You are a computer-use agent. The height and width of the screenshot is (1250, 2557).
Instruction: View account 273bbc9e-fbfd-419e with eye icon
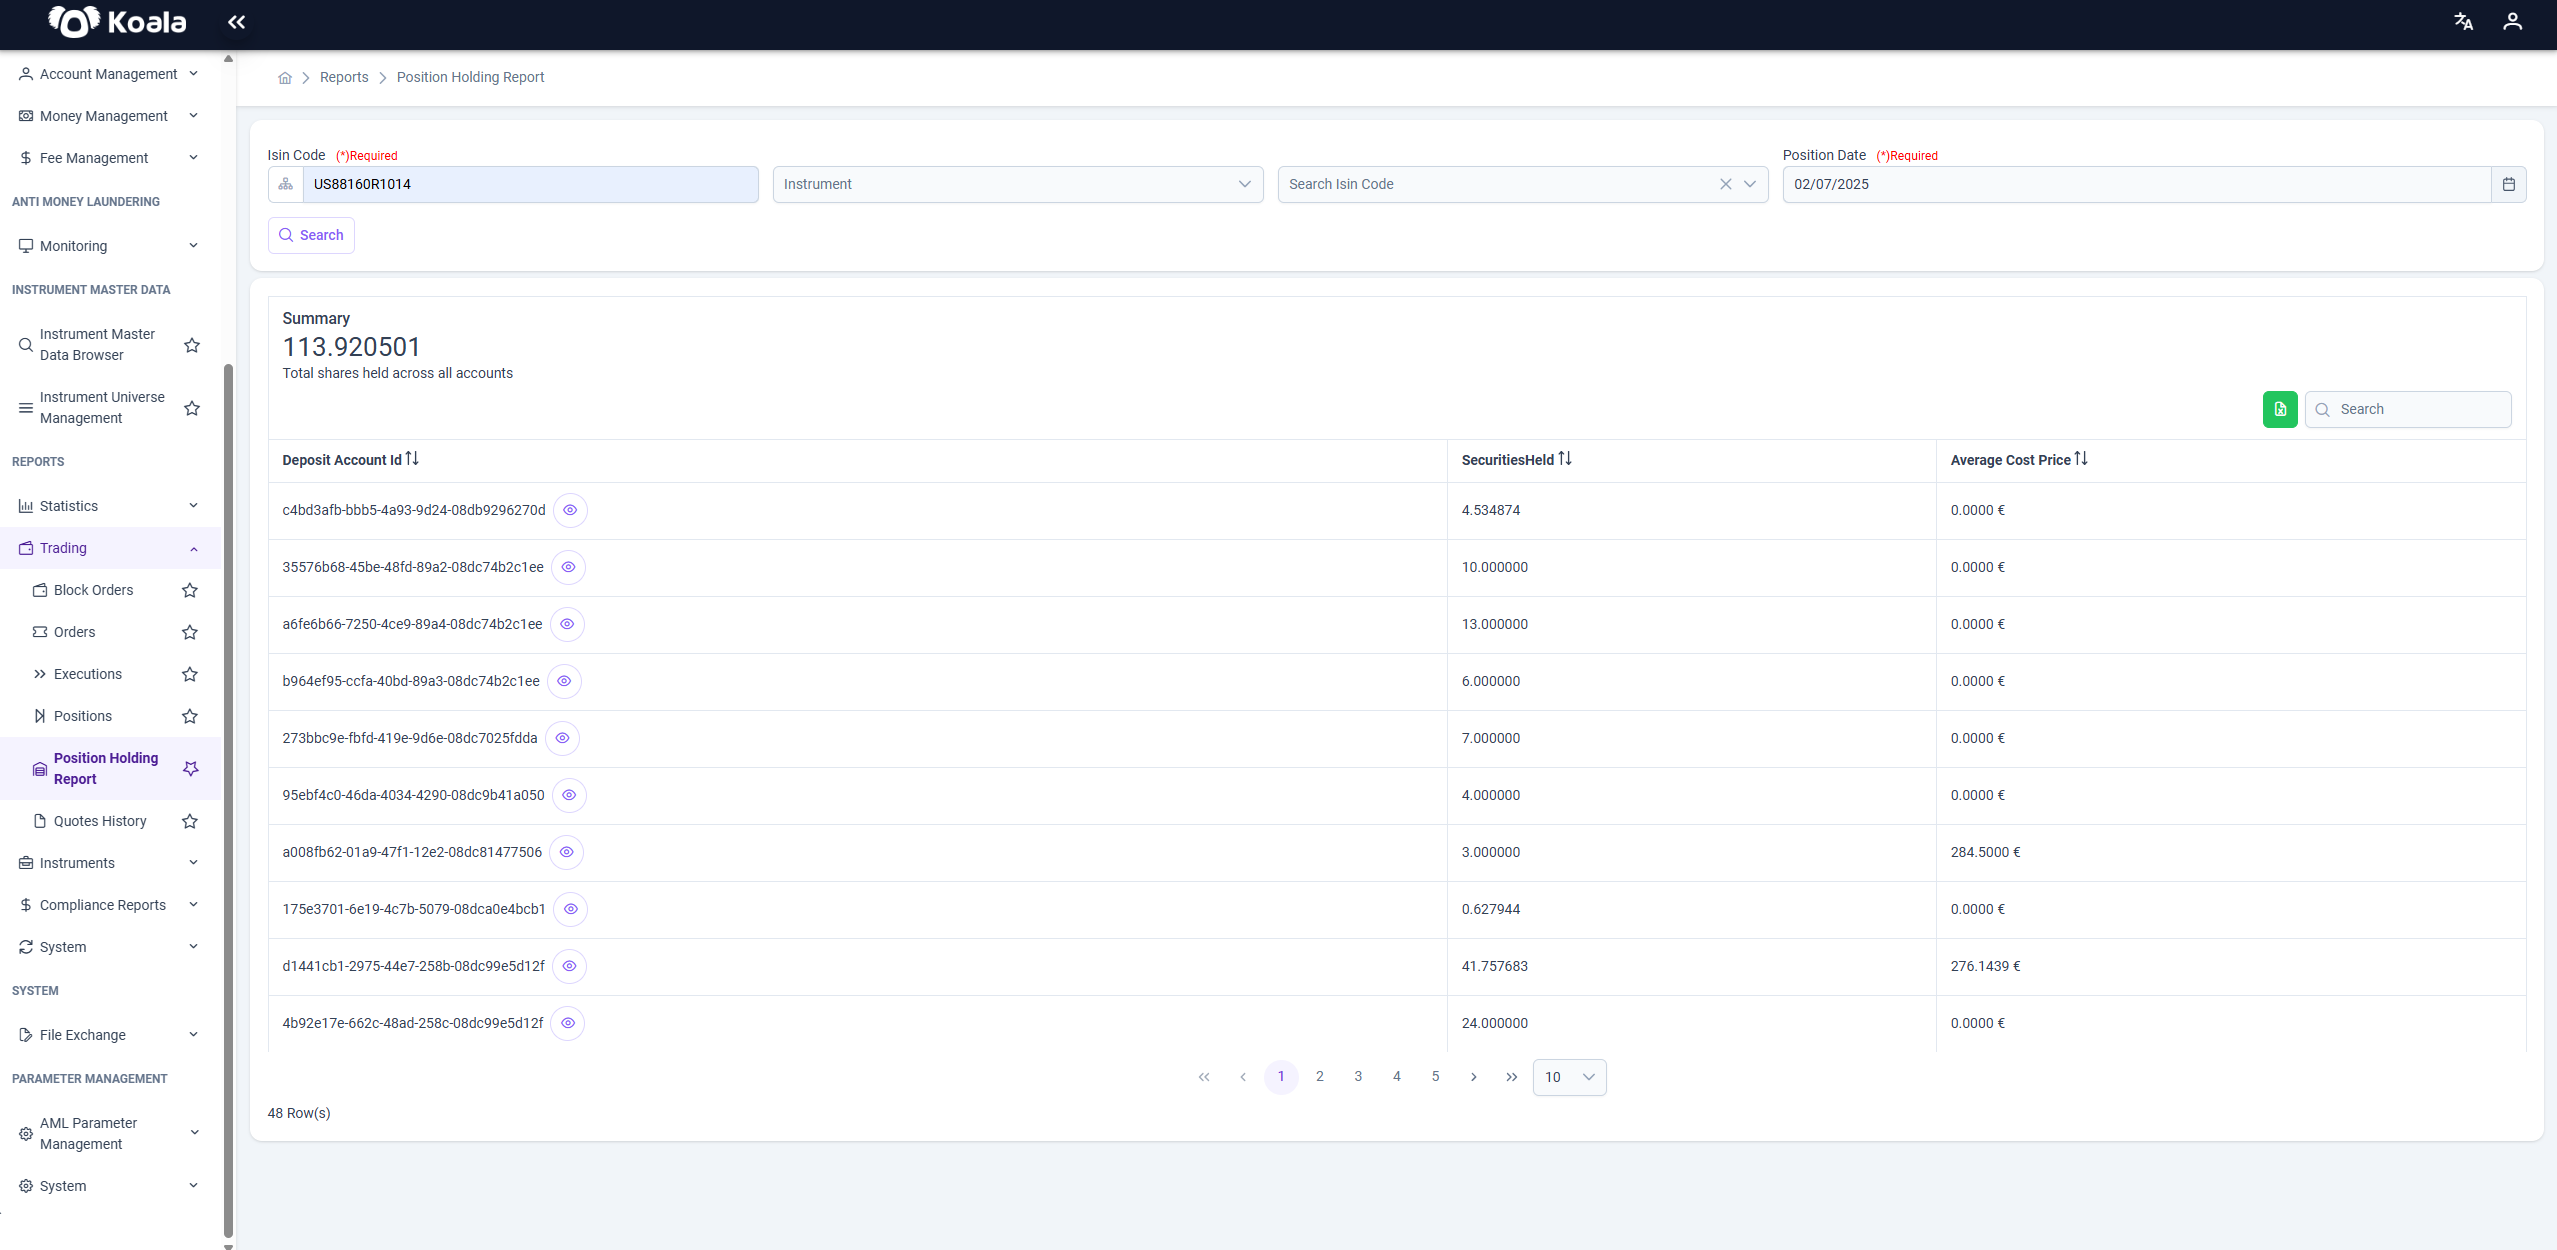tap(562, 739)
